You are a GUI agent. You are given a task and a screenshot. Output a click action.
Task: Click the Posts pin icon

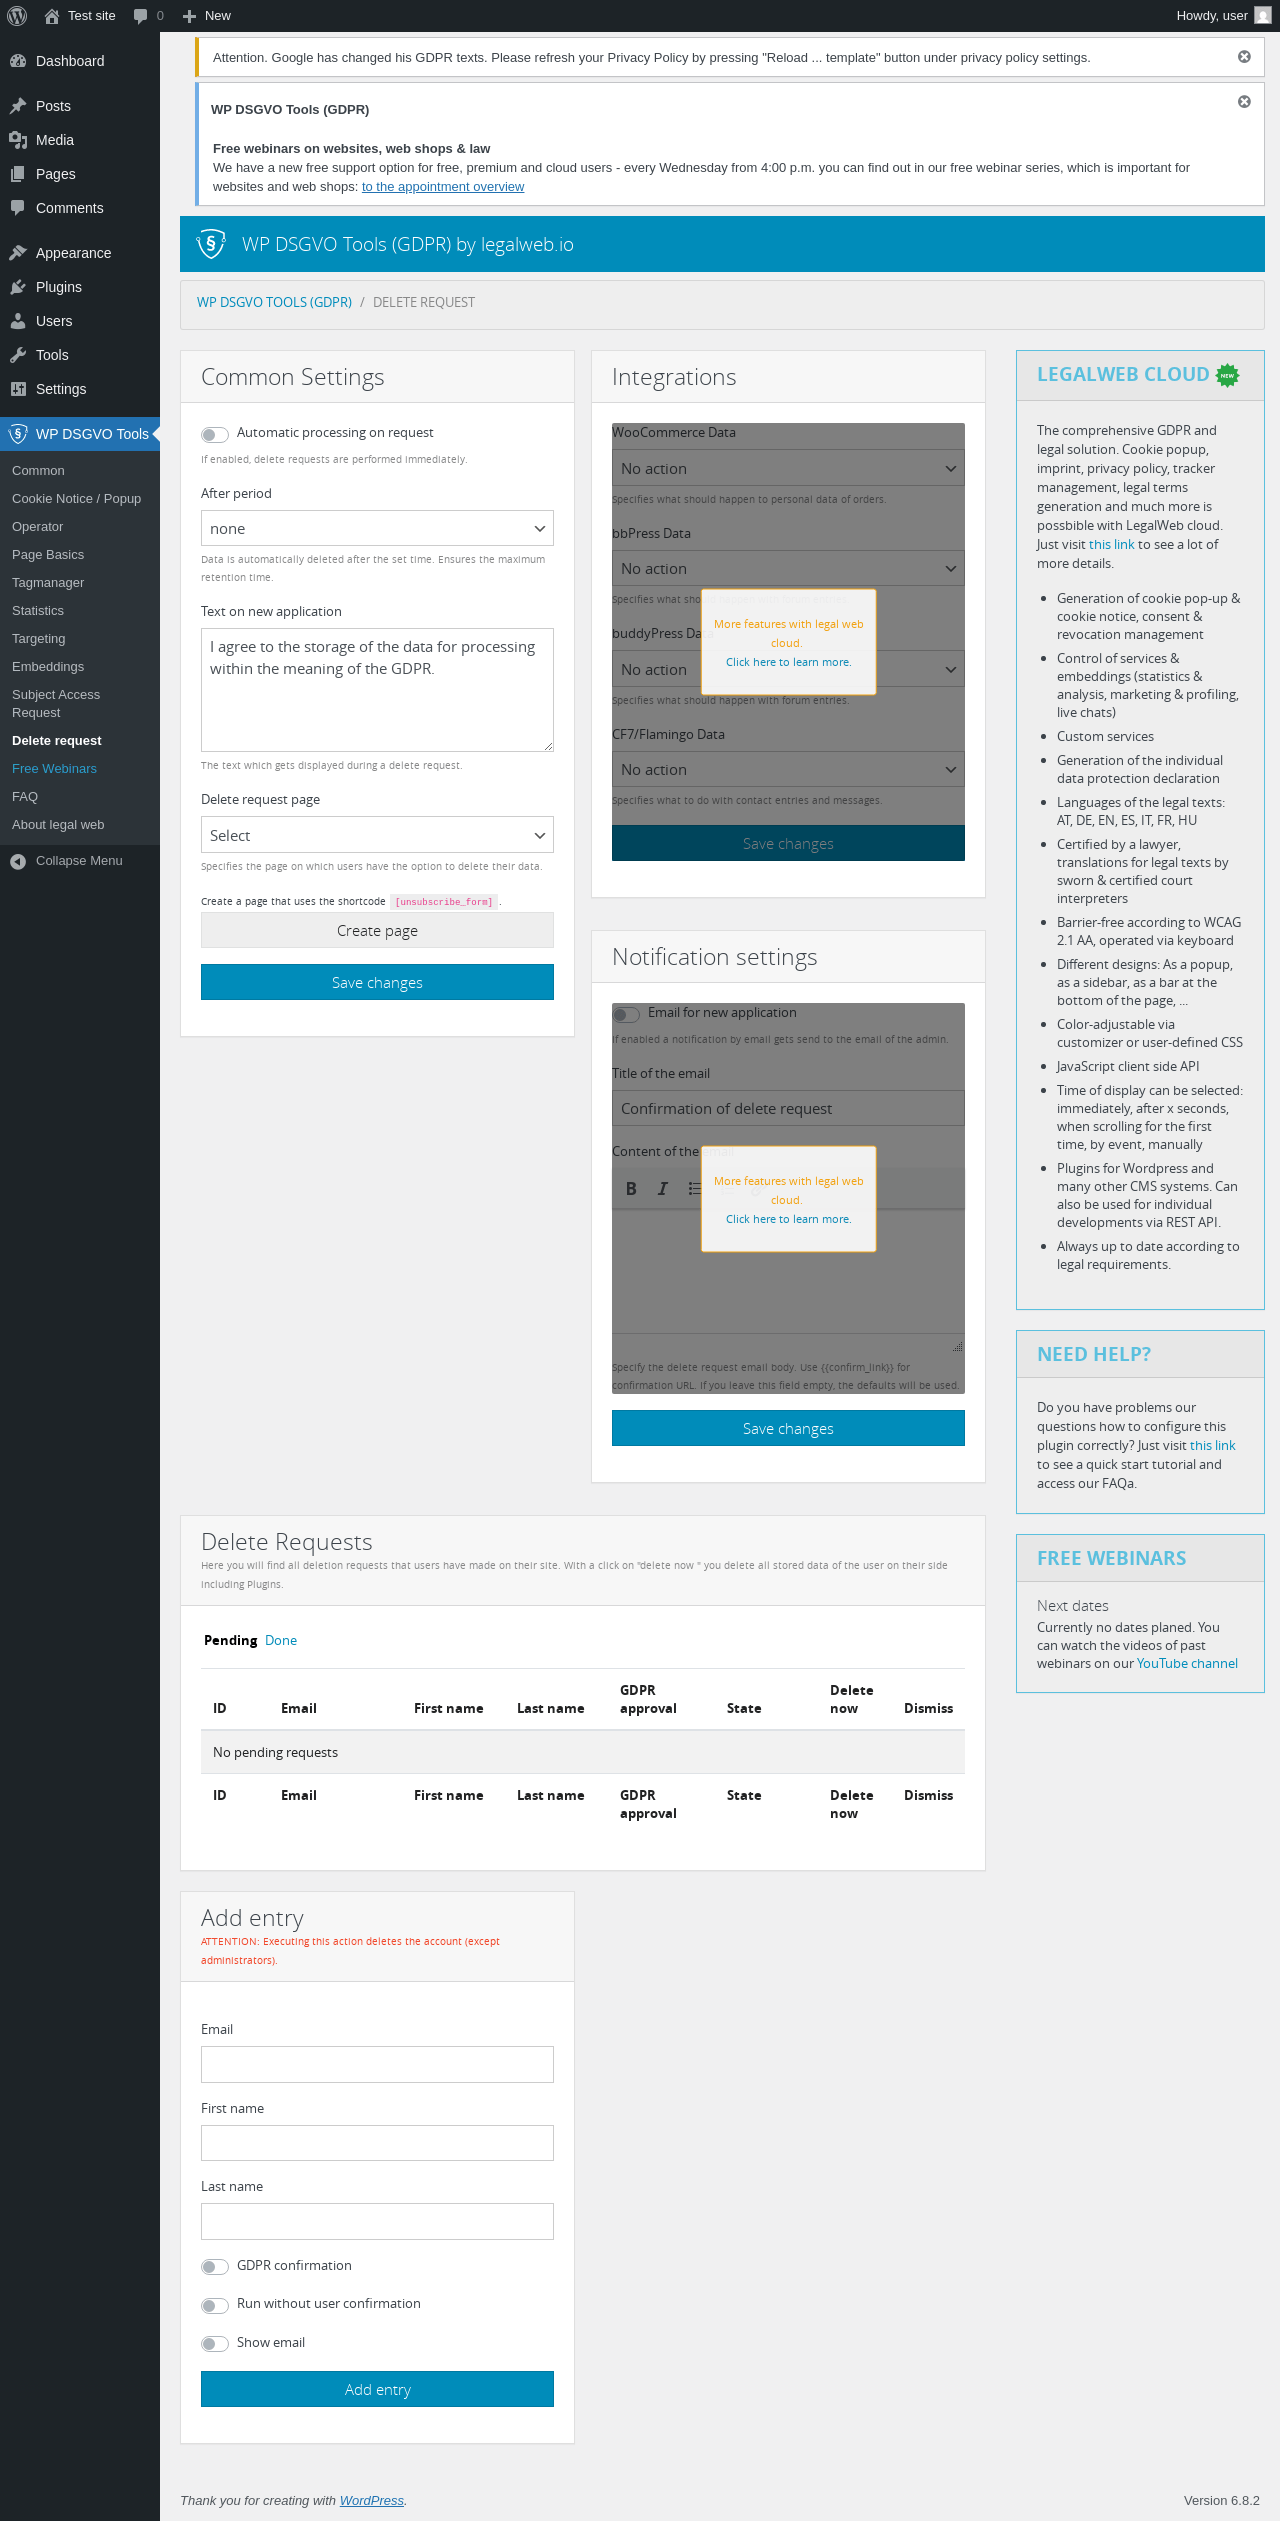(x=18, y=106)
